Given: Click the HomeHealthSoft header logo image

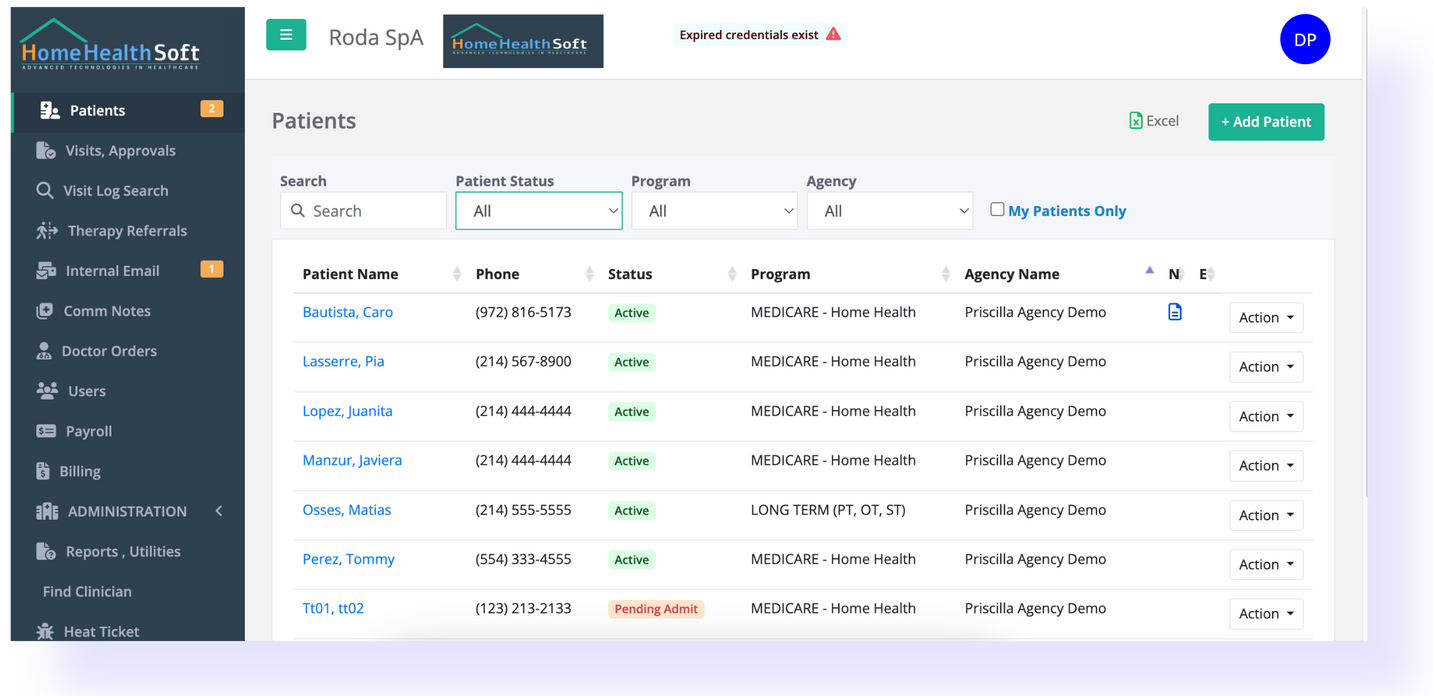Looking at the screenshot, I should (523, 41).
